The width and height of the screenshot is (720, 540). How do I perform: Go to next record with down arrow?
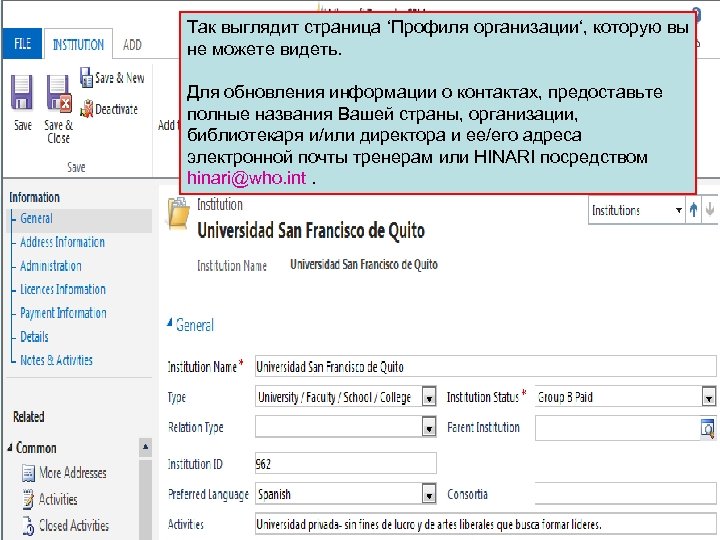point(710,209)
